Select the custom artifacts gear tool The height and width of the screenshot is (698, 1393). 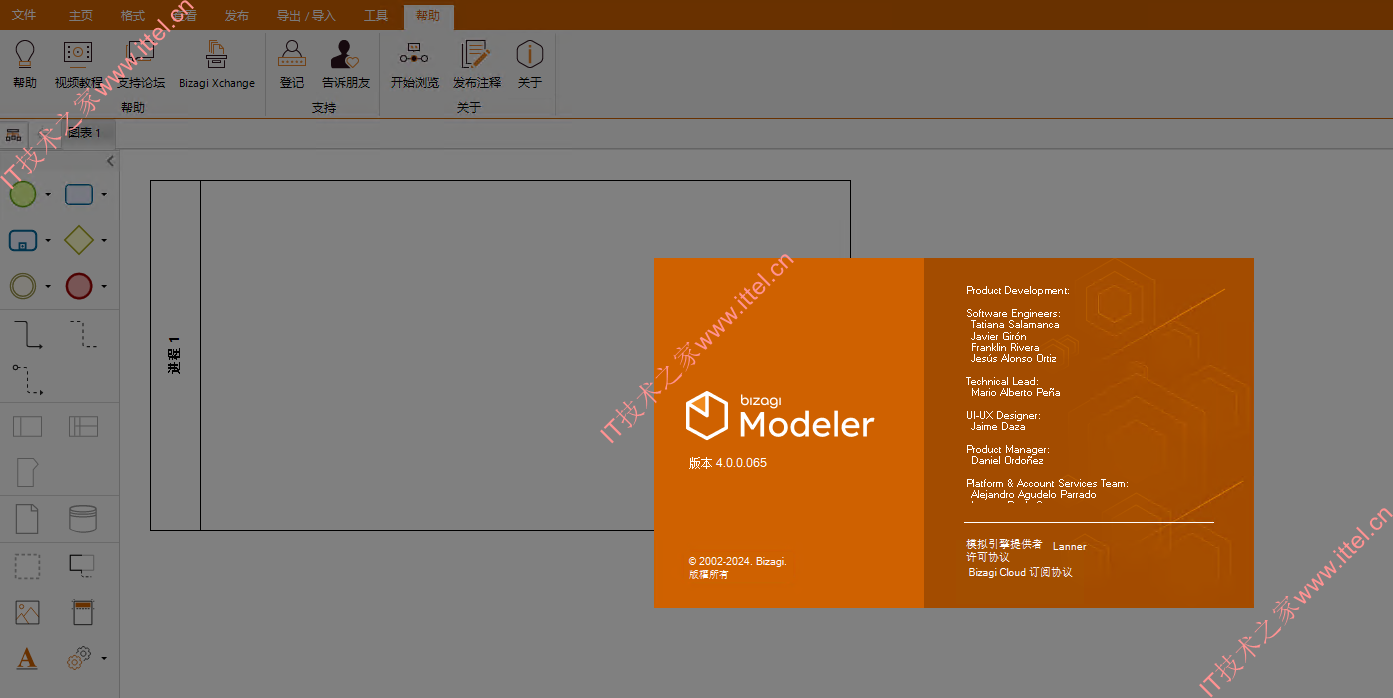[x=80, y=658]
